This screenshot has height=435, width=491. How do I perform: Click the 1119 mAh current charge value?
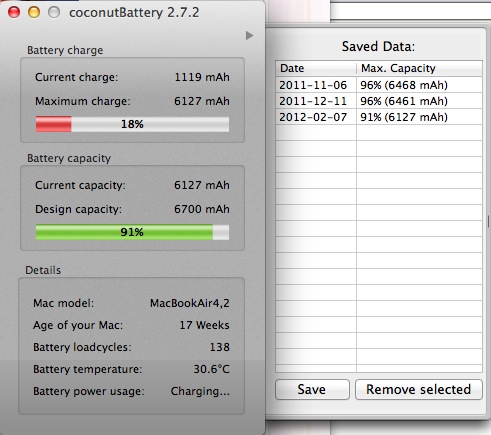click(202, 77)
